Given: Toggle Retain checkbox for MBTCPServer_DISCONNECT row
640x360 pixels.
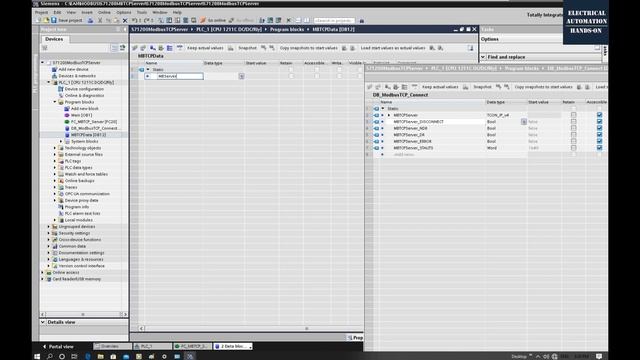Looking at the screenshot, I should coord(573,122).
